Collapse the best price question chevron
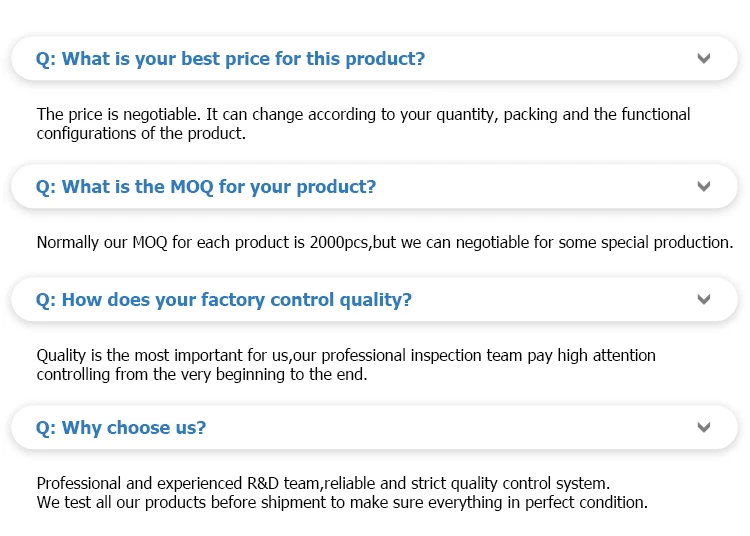 (704, 59)
